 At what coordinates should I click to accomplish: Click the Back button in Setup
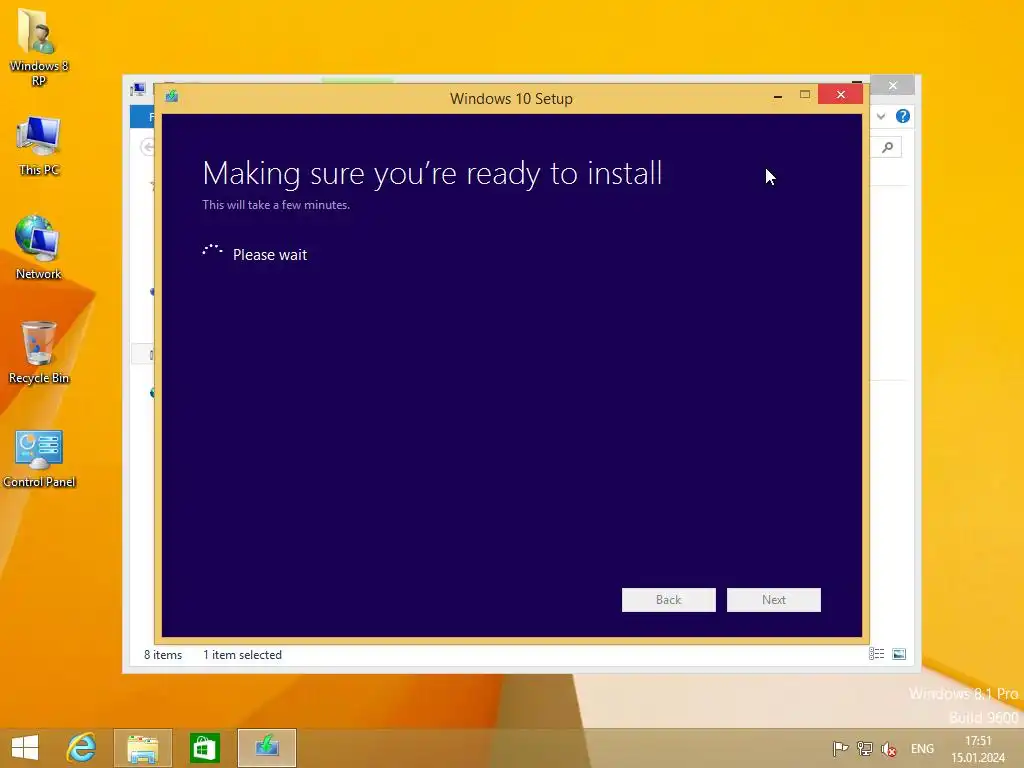coord(668,600)
